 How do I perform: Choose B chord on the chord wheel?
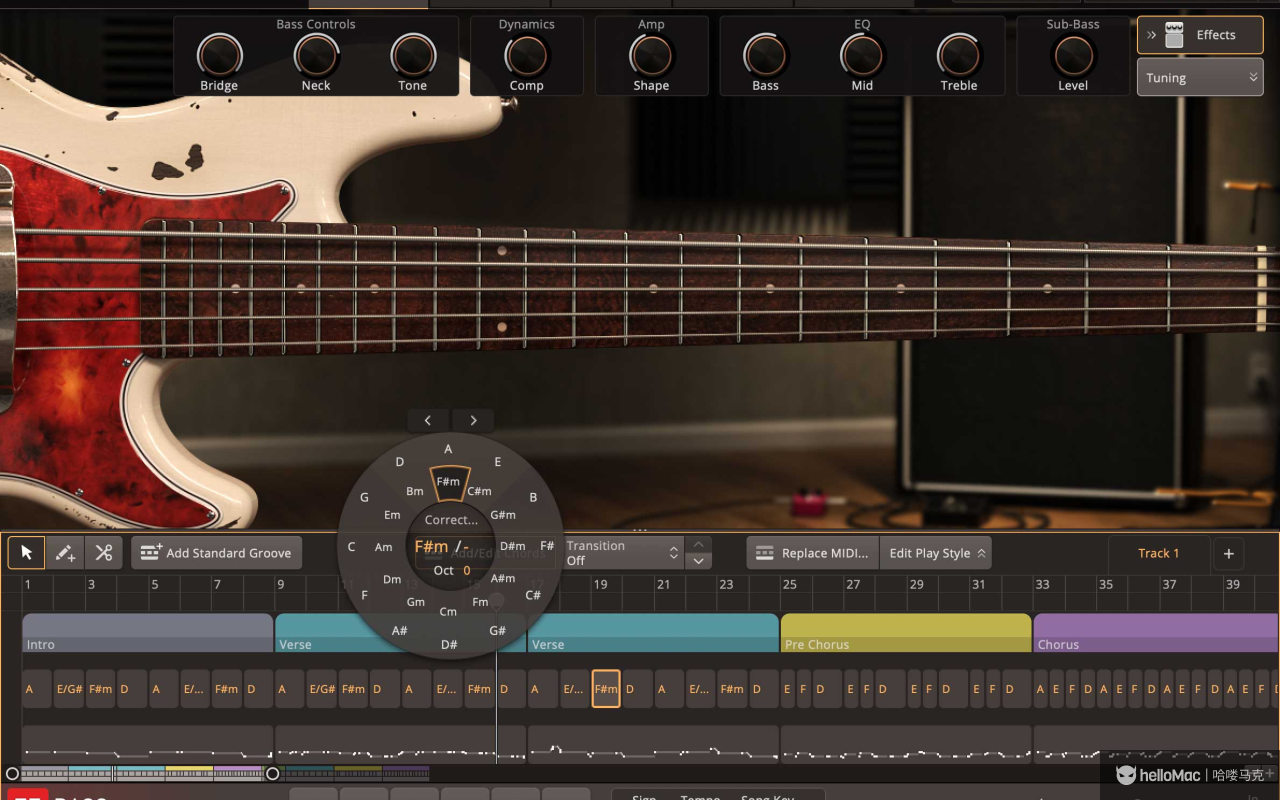[x=533, y=497]
